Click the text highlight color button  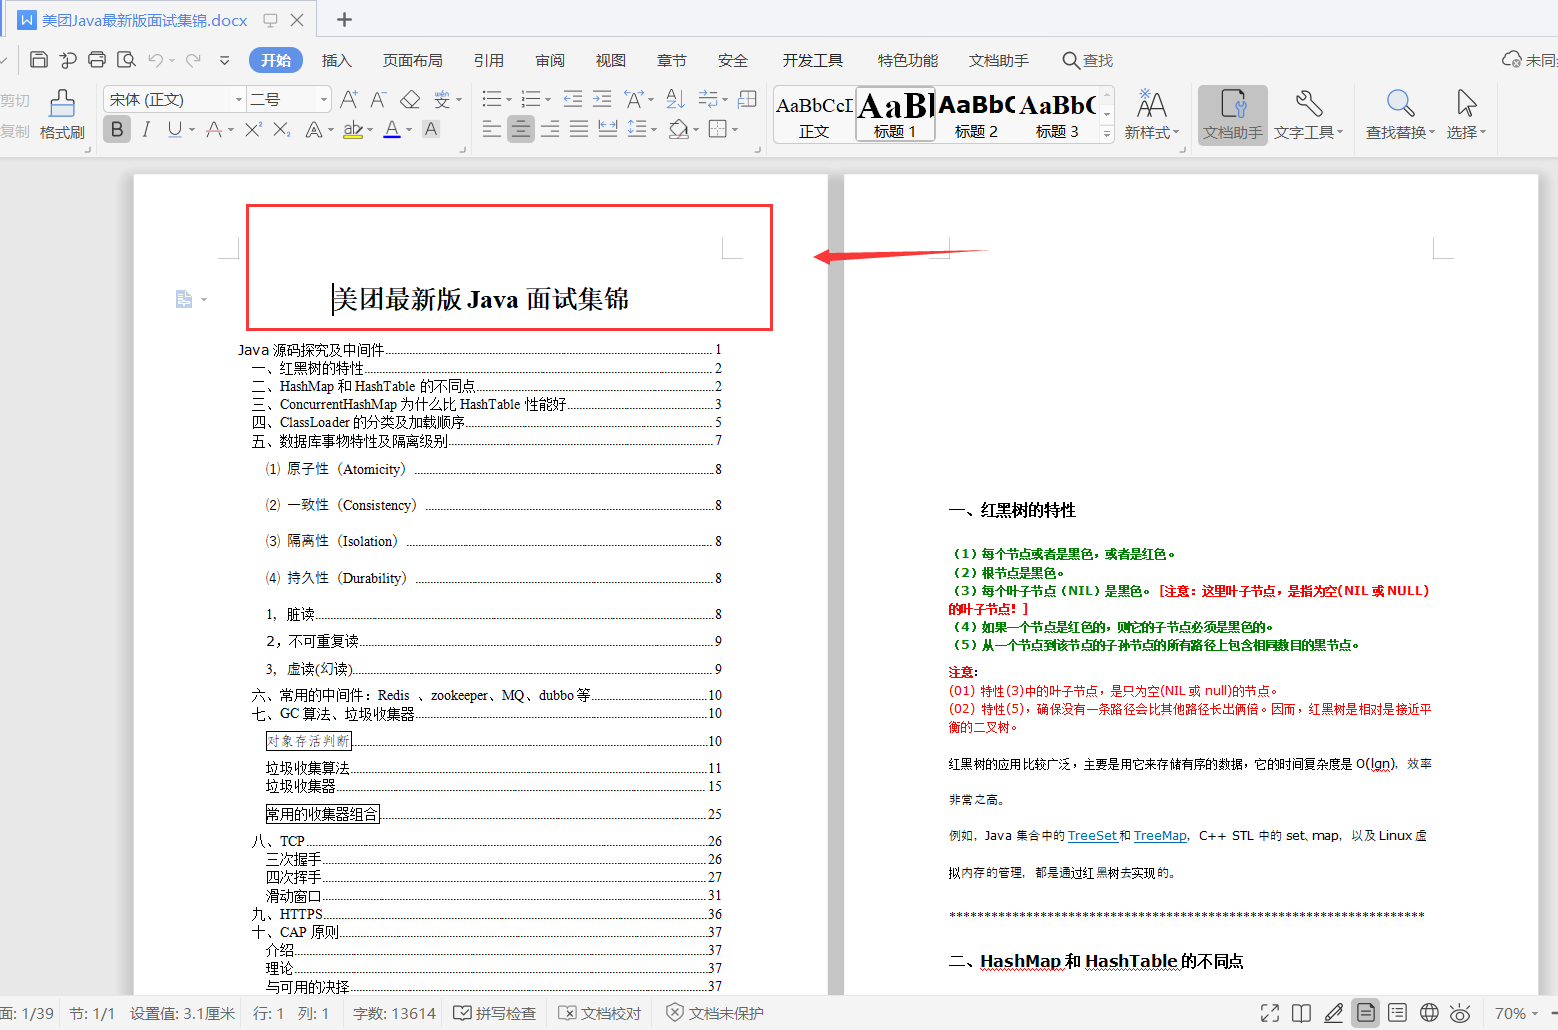352,129
